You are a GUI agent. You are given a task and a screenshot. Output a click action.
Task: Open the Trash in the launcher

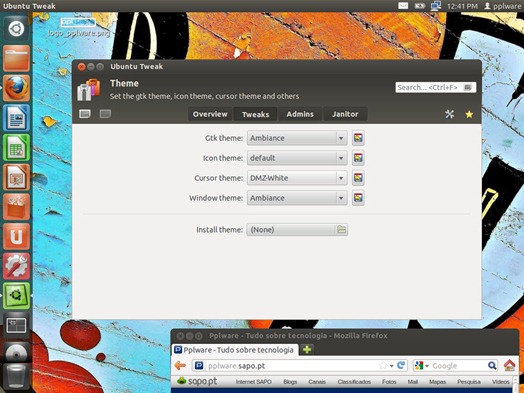tap(16, 378)
